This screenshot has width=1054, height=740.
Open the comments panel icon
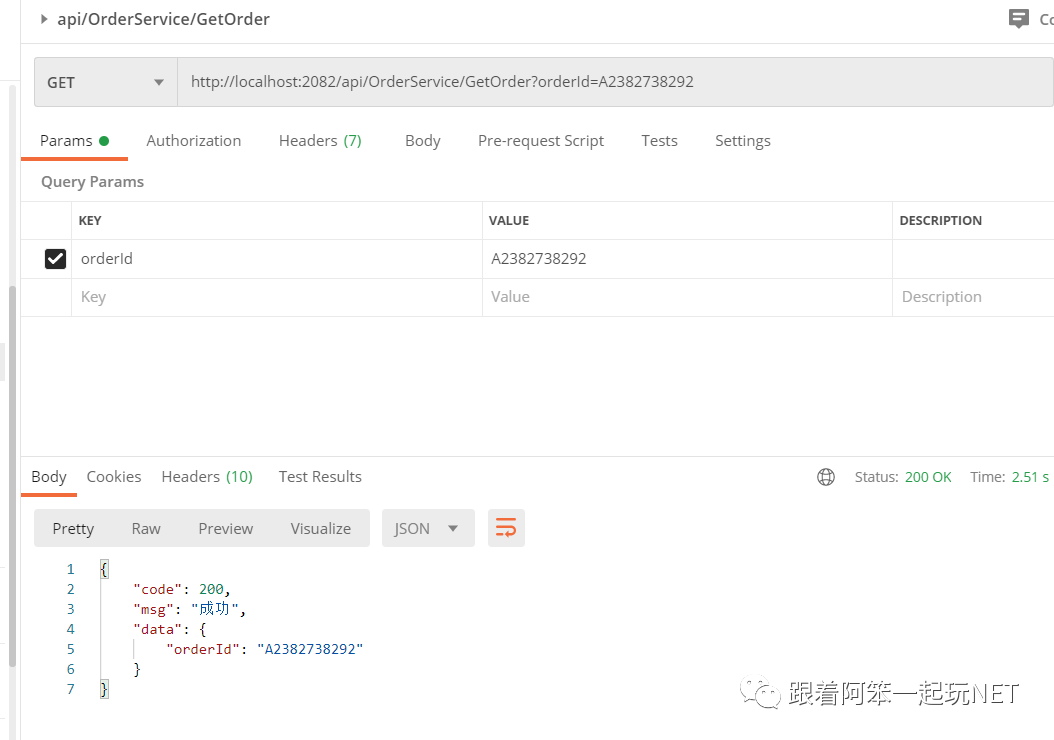tap(1018, 18)
